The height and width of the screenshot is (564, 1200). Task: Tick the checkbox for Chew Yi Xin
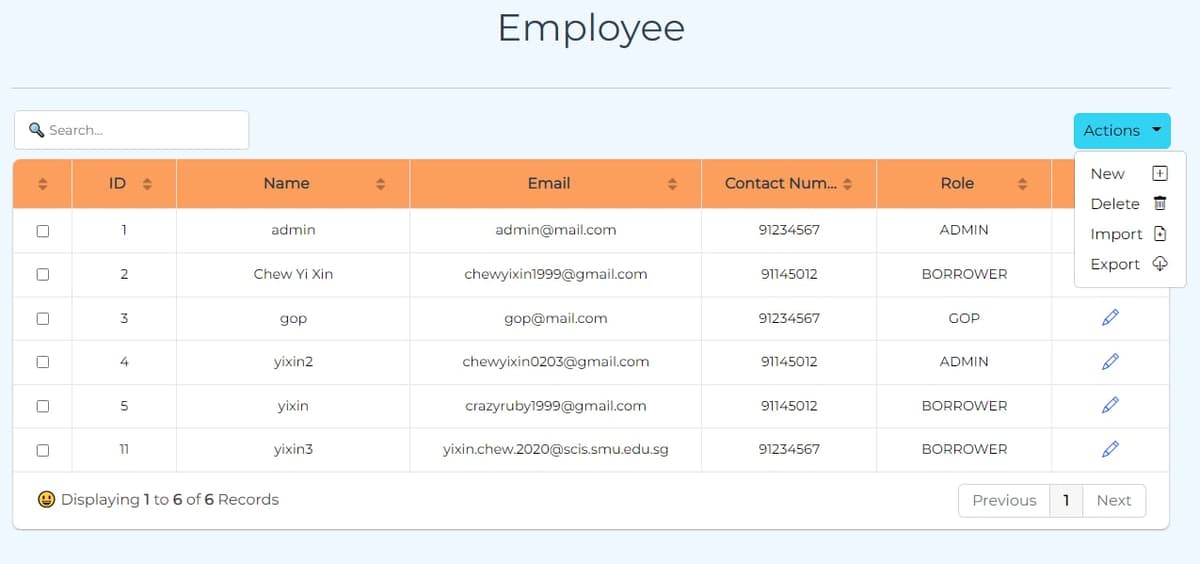pos(42,274)
